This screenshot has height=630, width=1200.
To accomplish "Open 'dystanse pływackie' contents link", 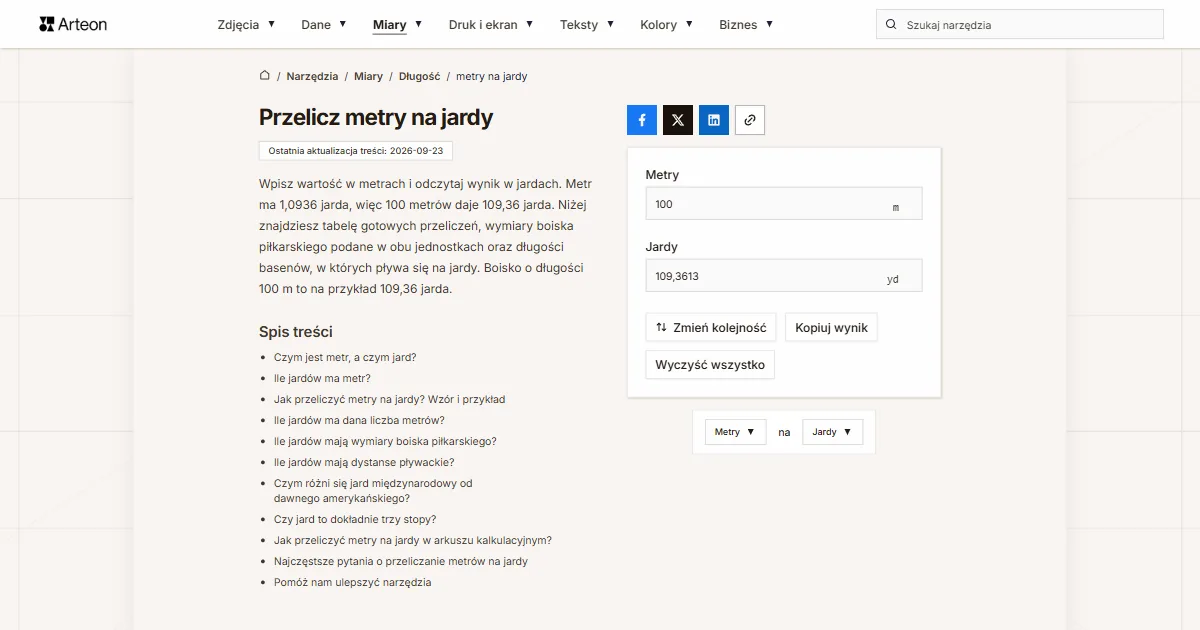I will pyautogui.click(x=364, y=462).
